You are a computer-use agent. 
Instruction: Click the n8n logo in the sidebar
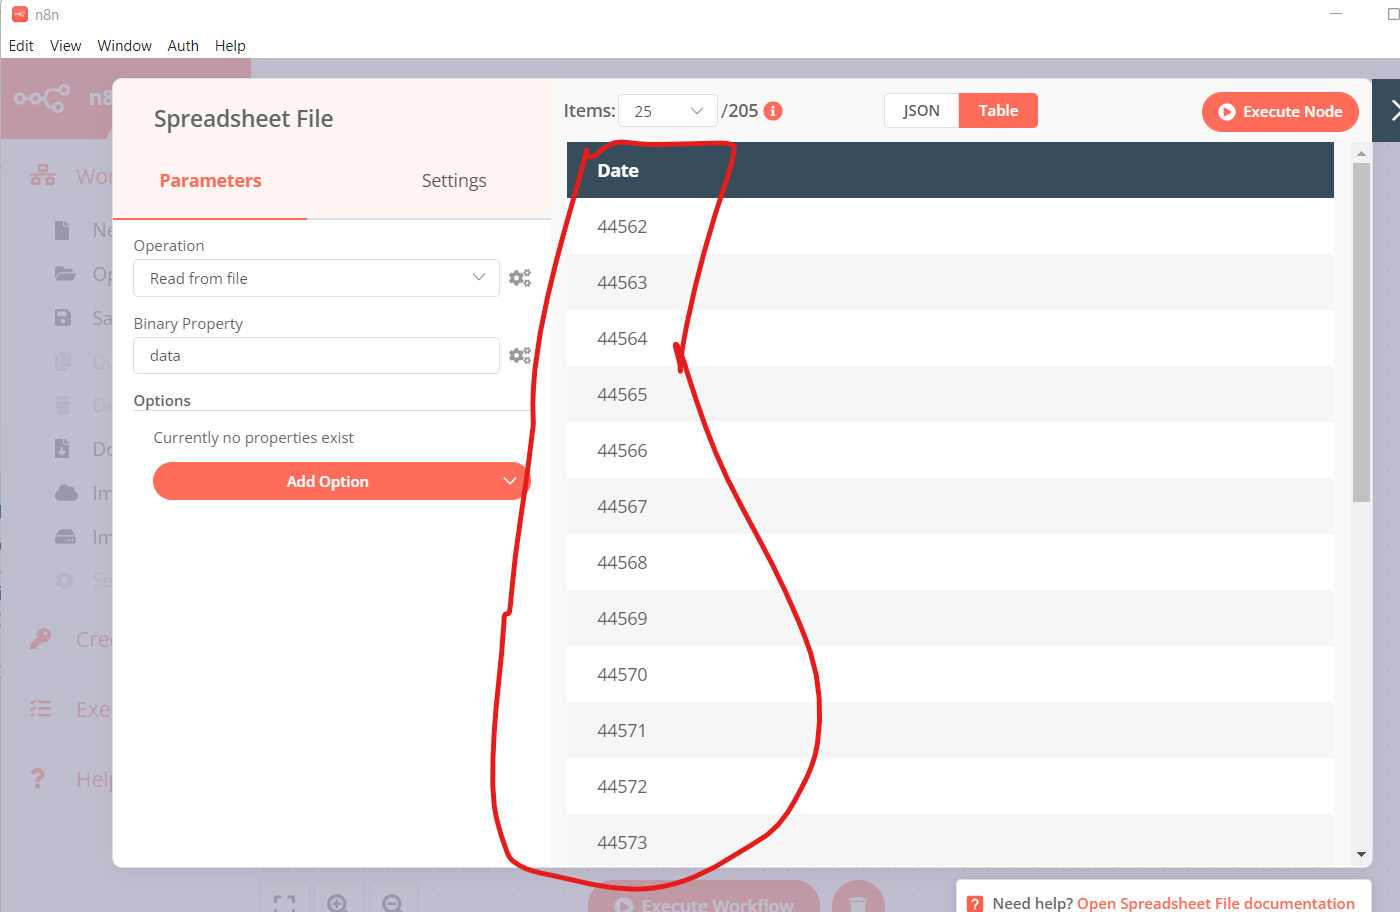42,98
